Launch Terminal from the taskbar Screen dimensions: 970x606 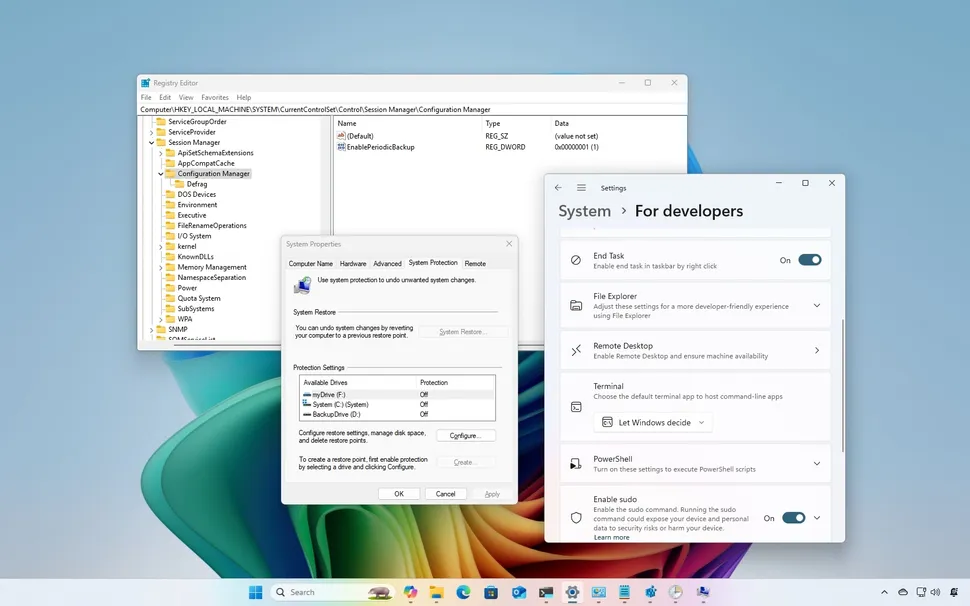coord(545,592)
